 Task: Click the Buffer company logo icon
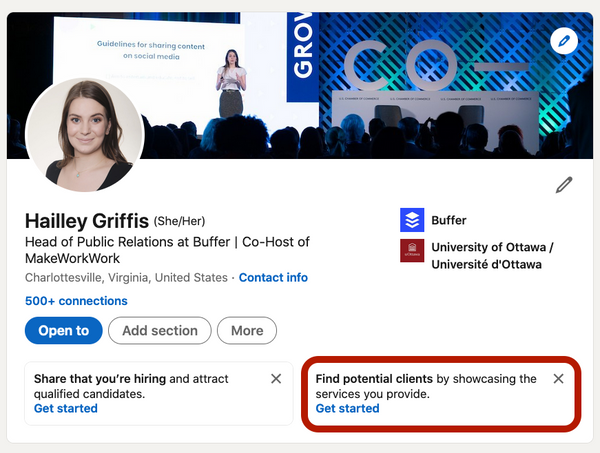[x=411, y=220]
